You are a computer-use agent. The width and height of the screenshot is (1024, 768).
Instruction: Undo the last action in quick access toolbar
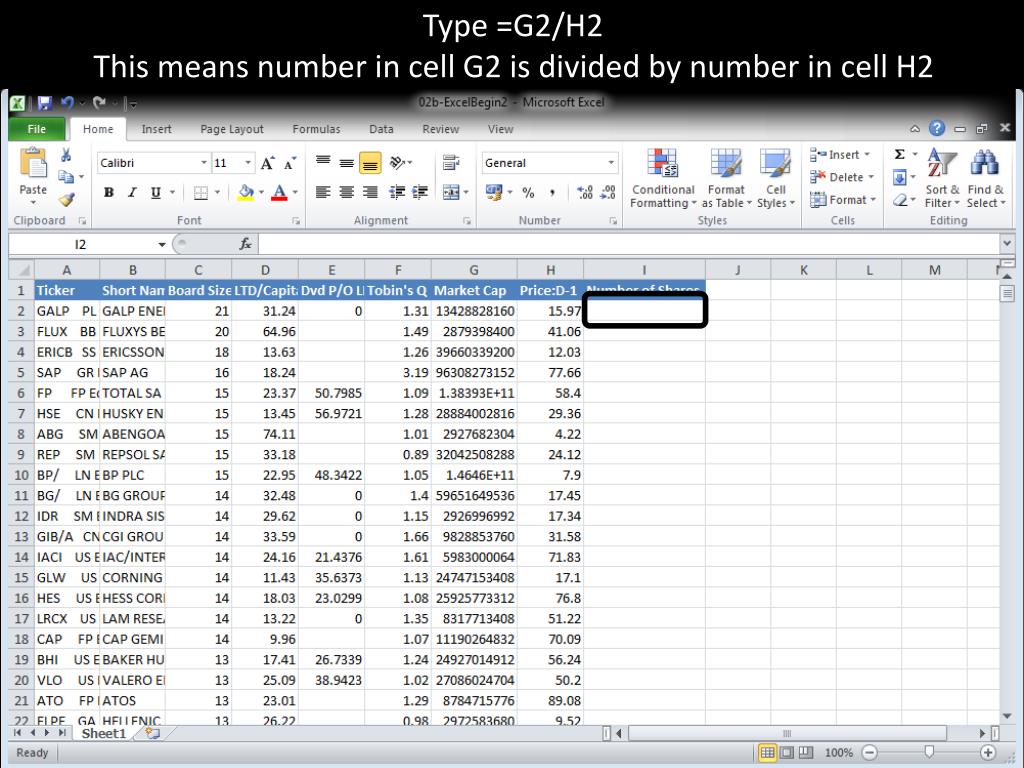tap(67, 103)
